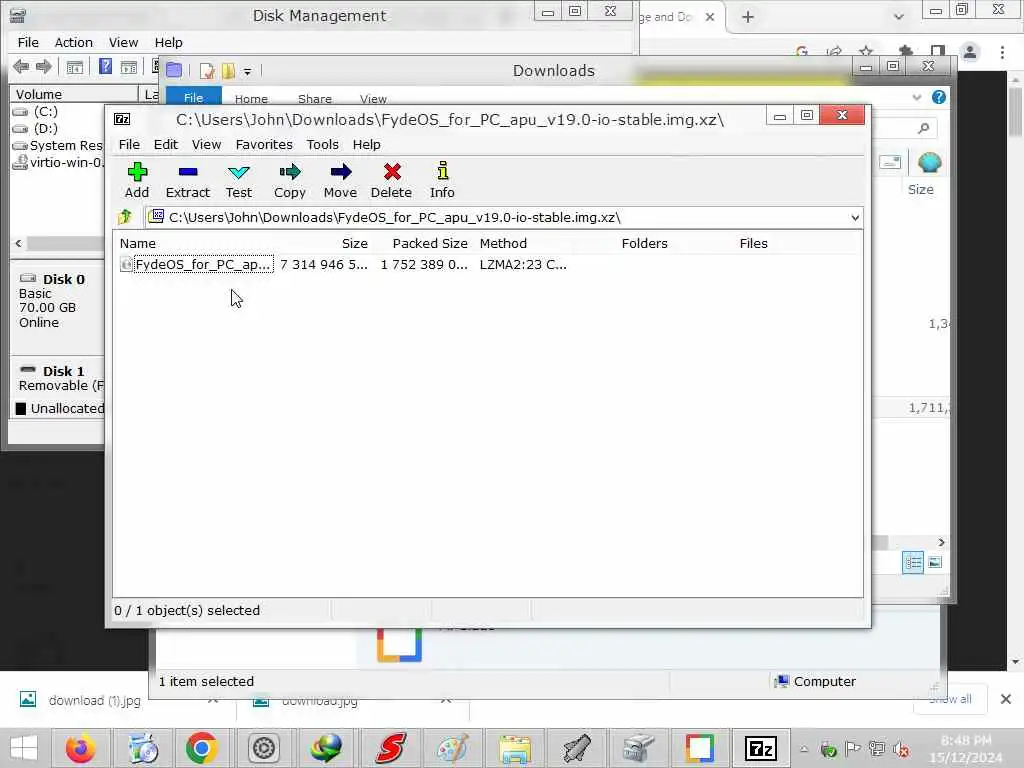
Task: Open 7-Zip Edit menu
Action: click(166, 144)
